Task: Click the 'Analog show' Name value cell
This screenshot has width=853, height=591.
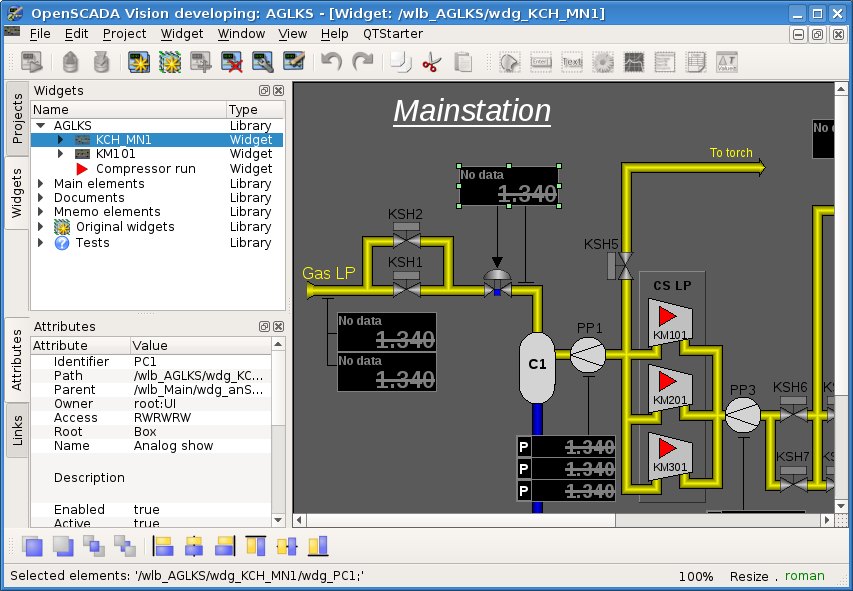Action: pos(201,446)
